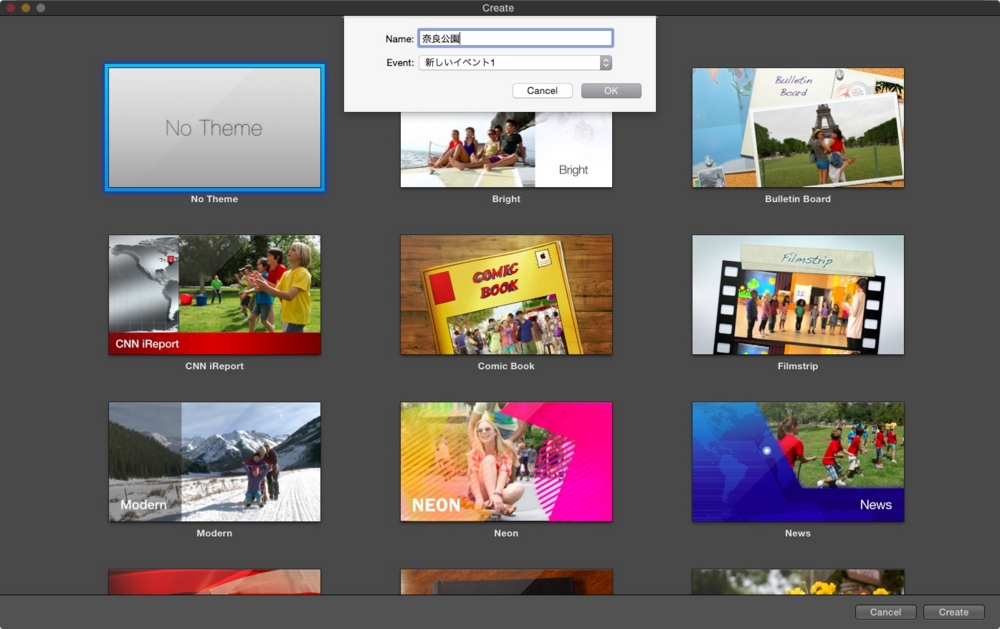The height and width of the screenshot is (629, 1000).
Task: Pick the Filmstrip theme thumbnail
Action: pos(798,295)
